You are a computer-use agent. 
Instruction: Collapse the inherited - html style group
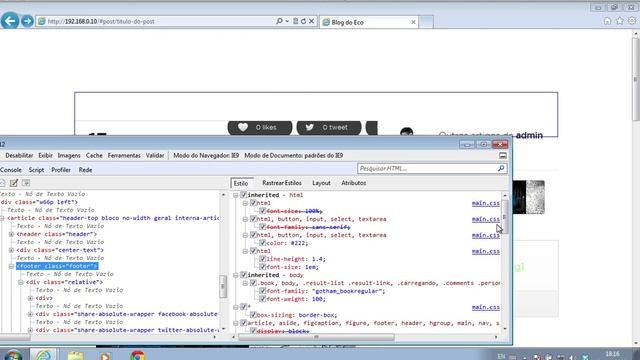click(236, 195)
